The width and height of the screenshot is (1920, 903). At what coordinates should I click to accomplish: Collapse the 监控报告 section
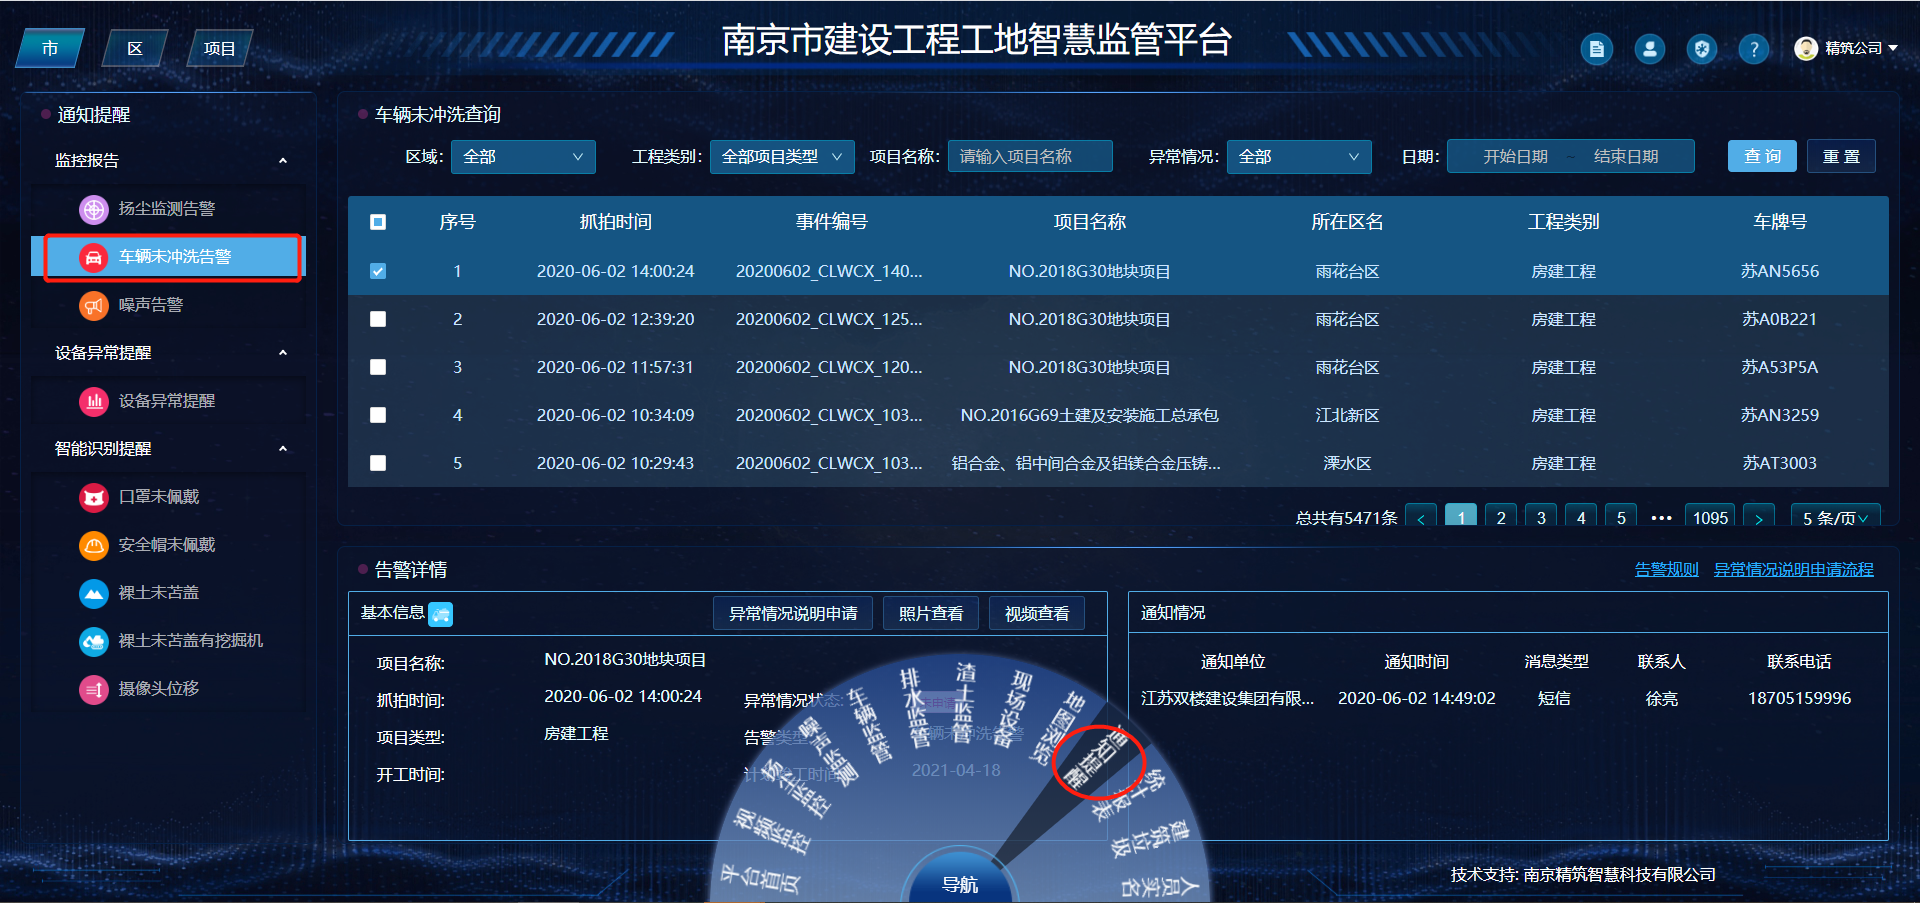(x=283, y=161)
